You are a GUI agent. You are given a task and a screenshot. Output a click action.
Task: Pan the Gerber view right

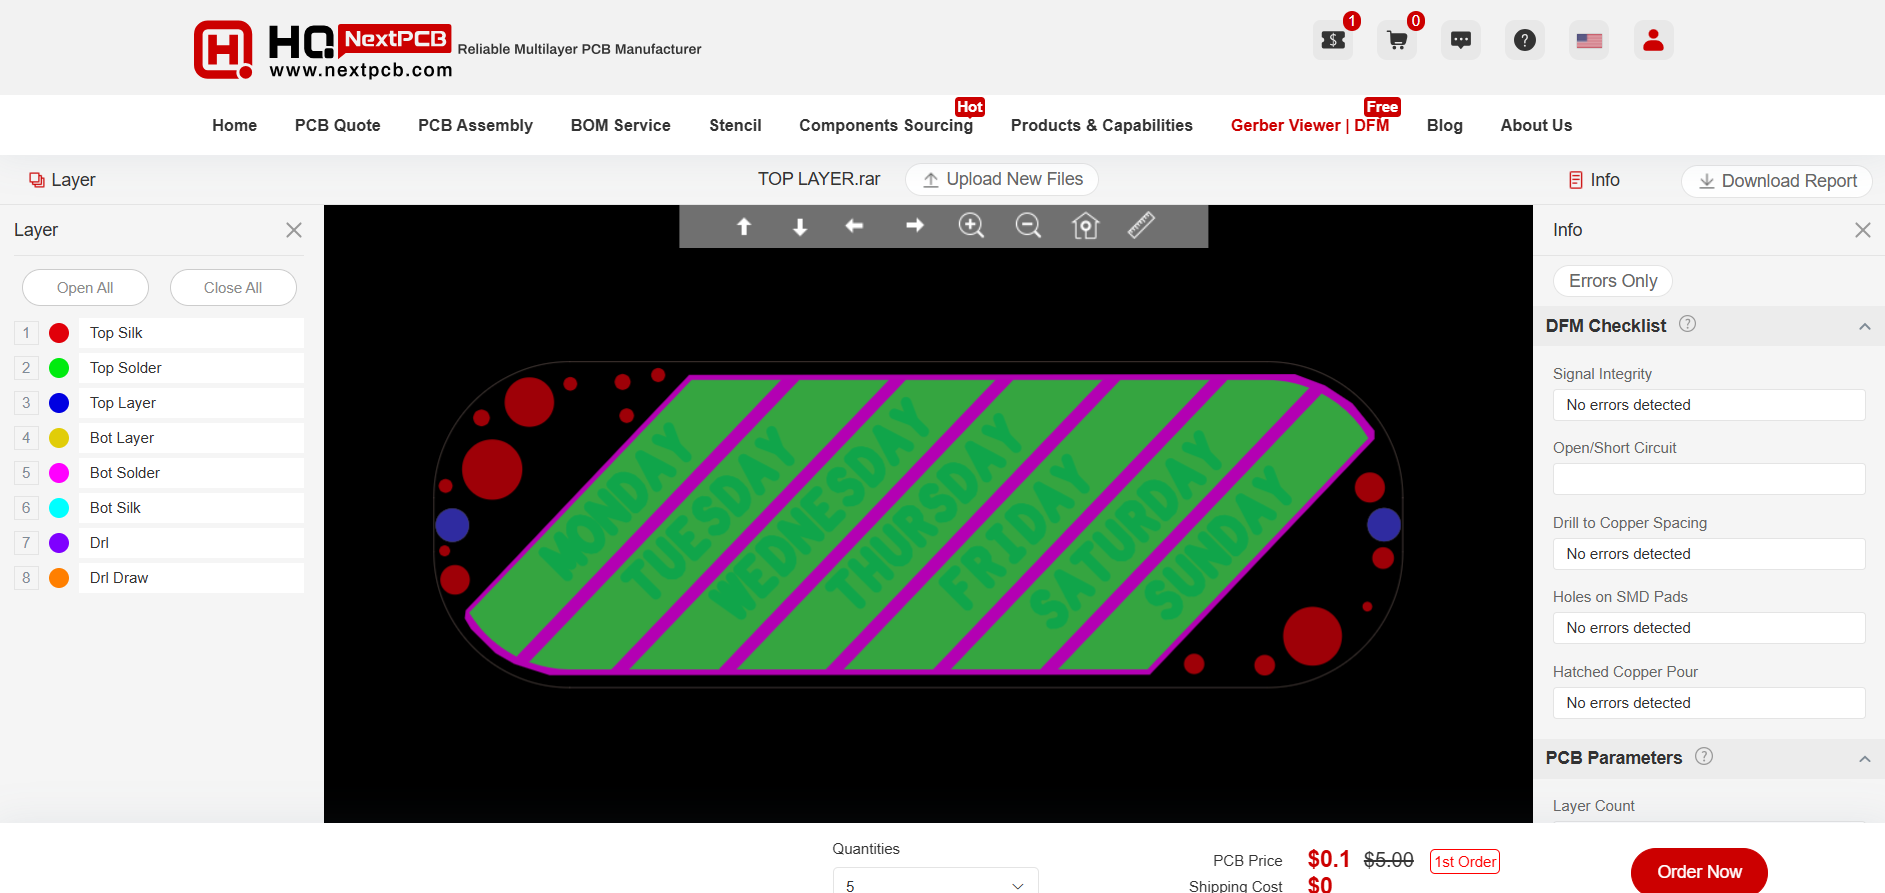coord(914,227)
